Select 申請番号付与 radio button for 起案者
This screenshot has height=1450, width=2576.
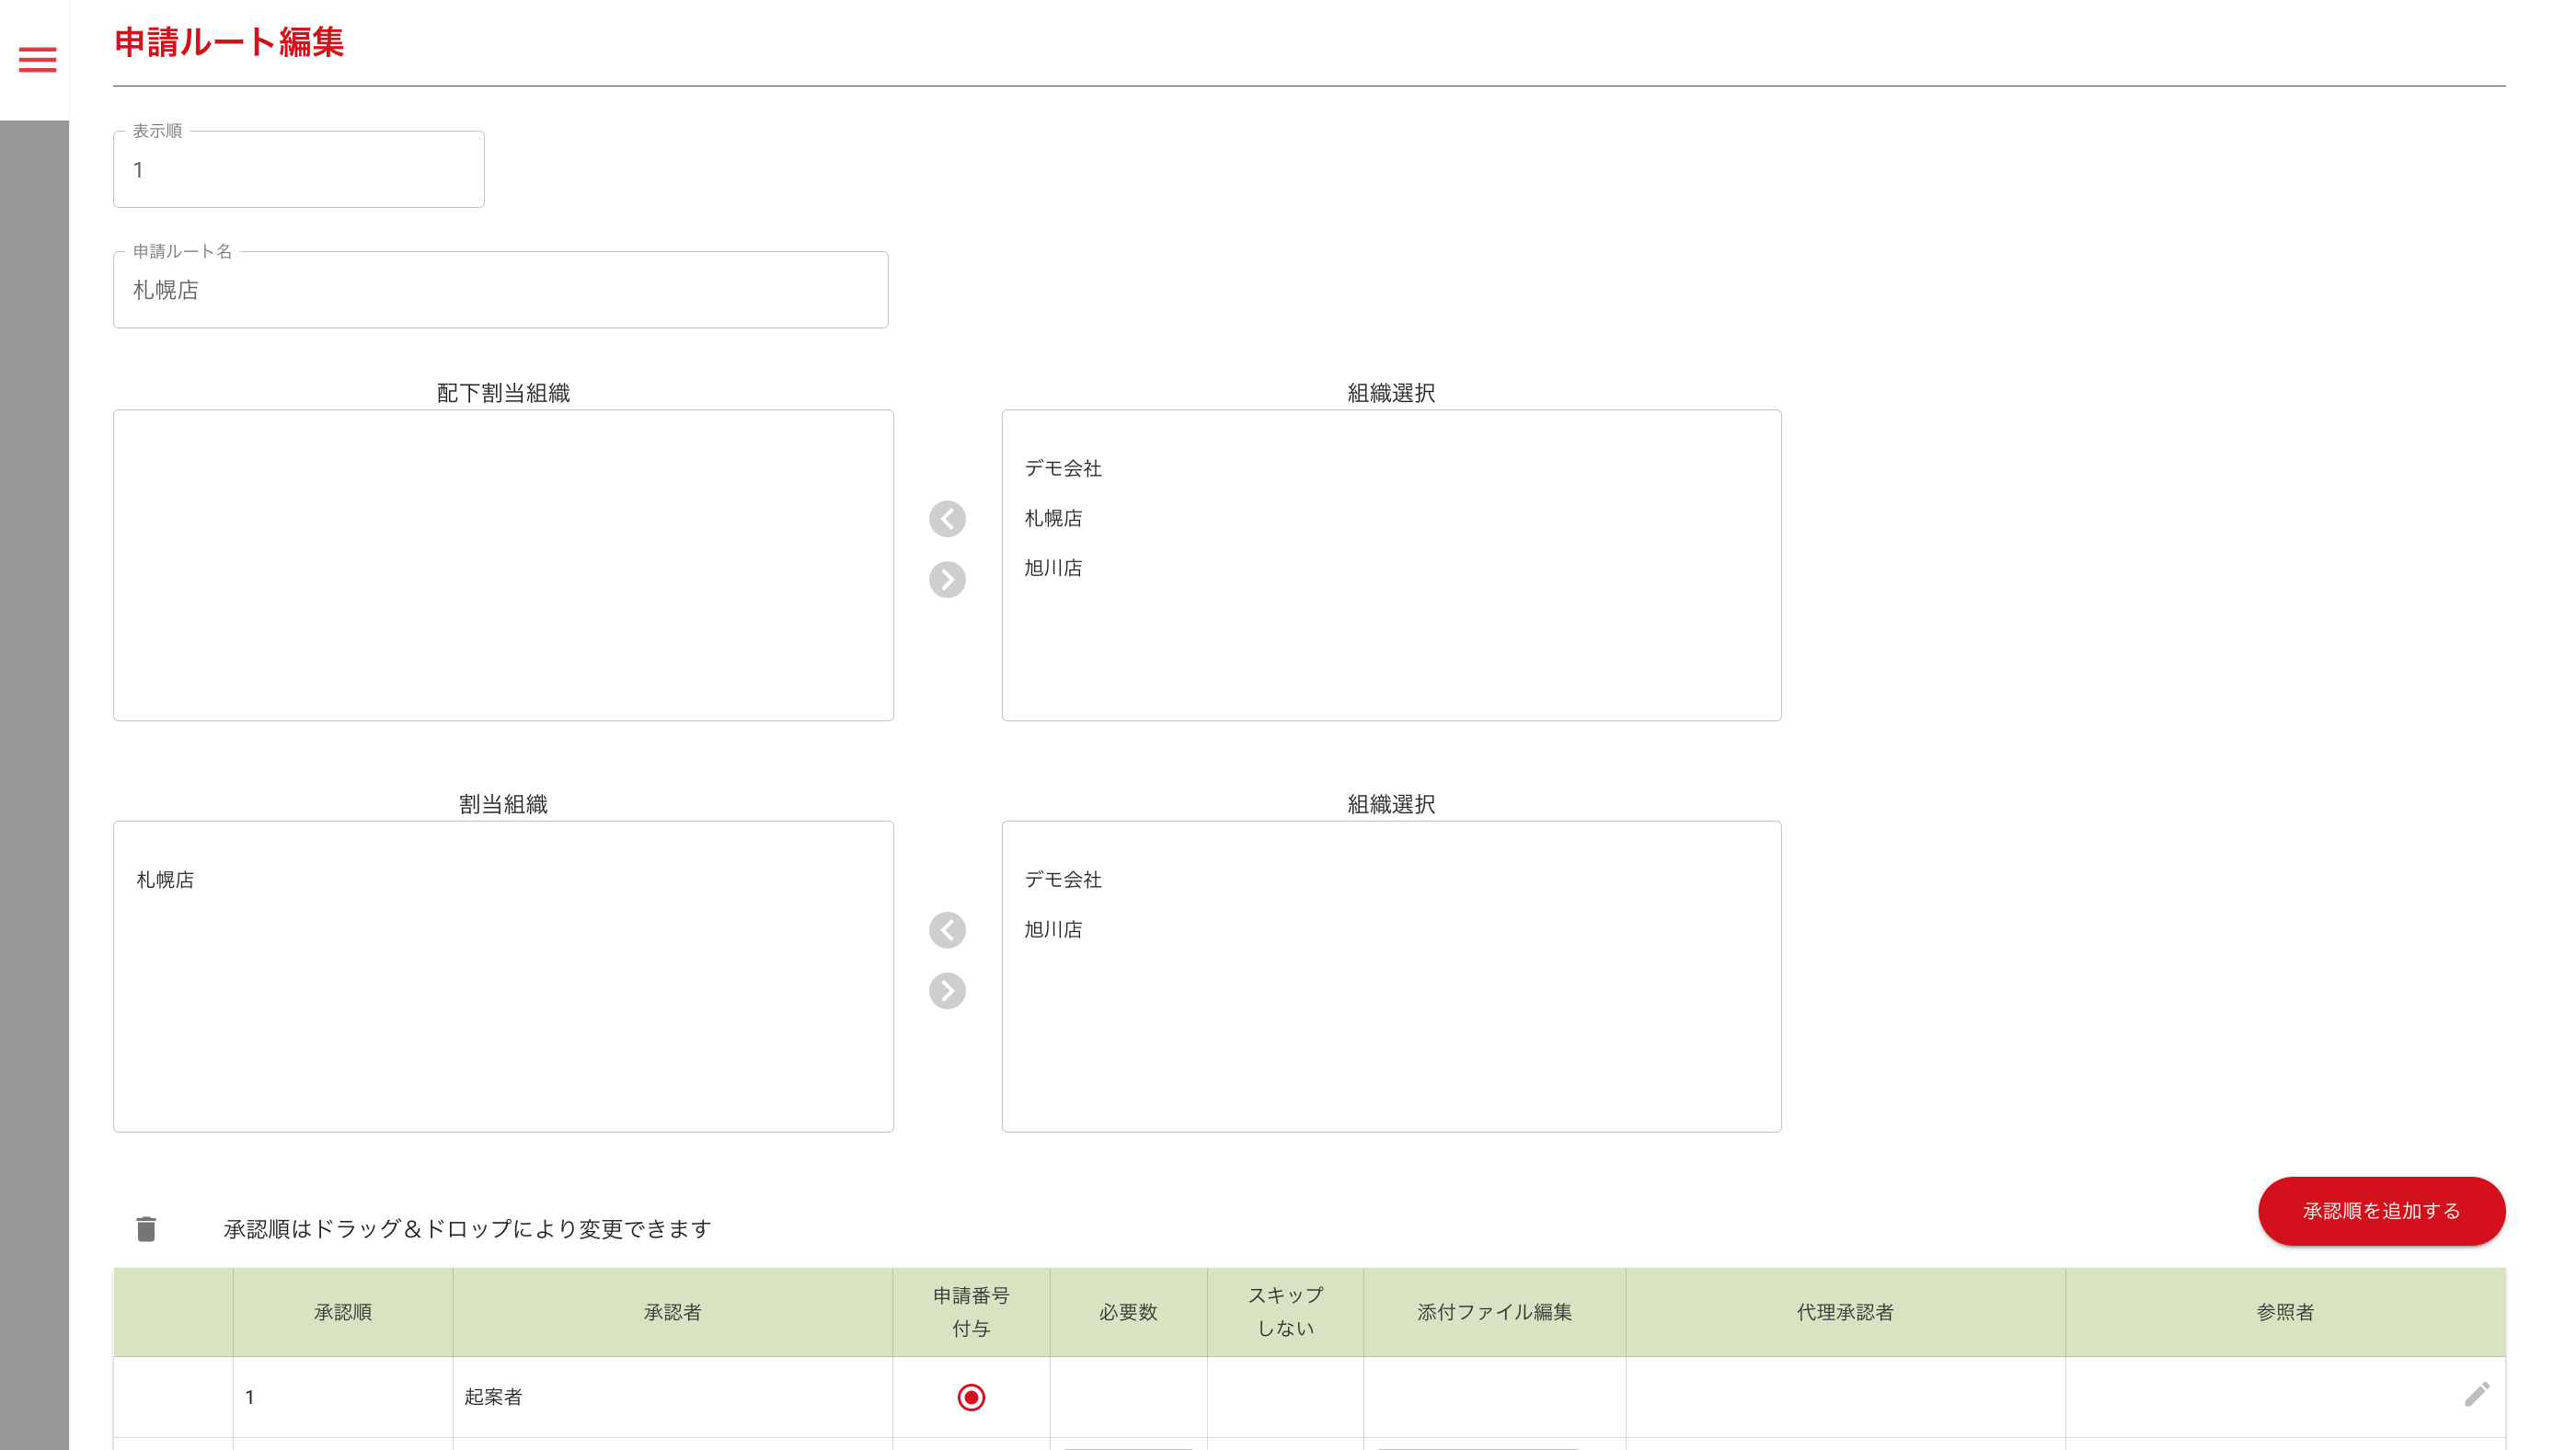pos(970,1396)
